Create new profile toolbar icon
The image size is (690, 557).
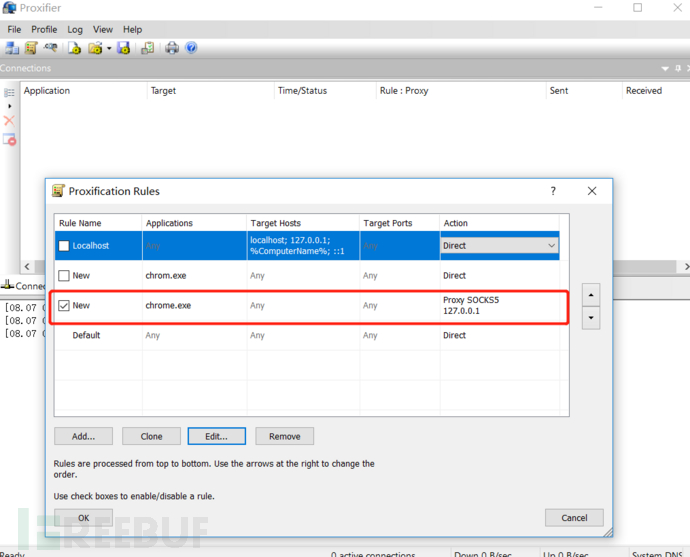[75, 48]
